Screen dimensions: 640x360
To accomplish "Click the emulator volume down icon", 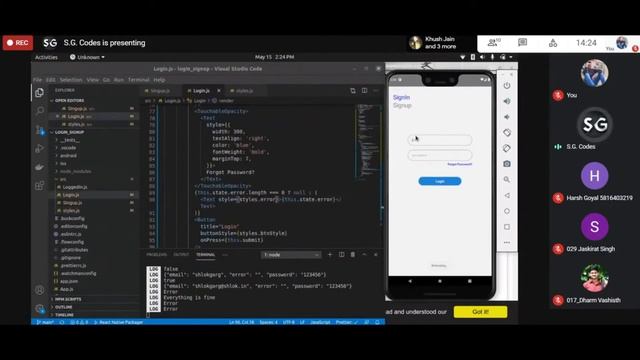I will tap(507, 117).
